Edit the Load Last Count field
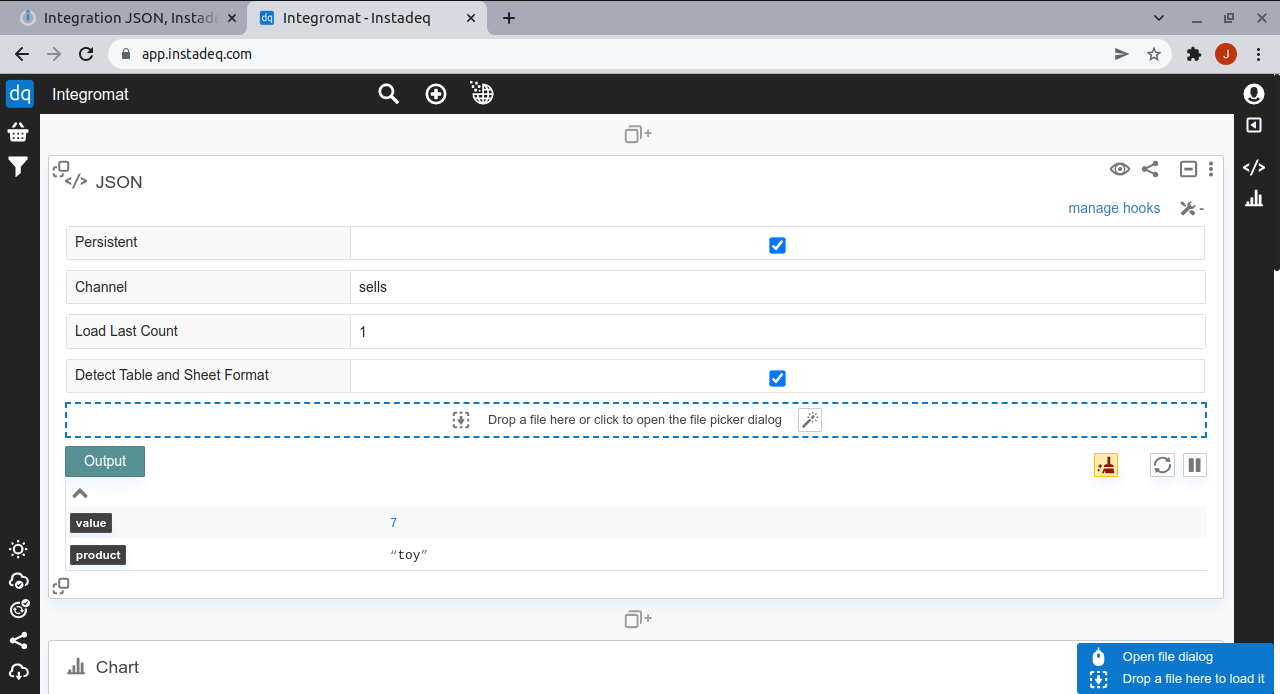 pyautogui.click(x=777, y=331)
